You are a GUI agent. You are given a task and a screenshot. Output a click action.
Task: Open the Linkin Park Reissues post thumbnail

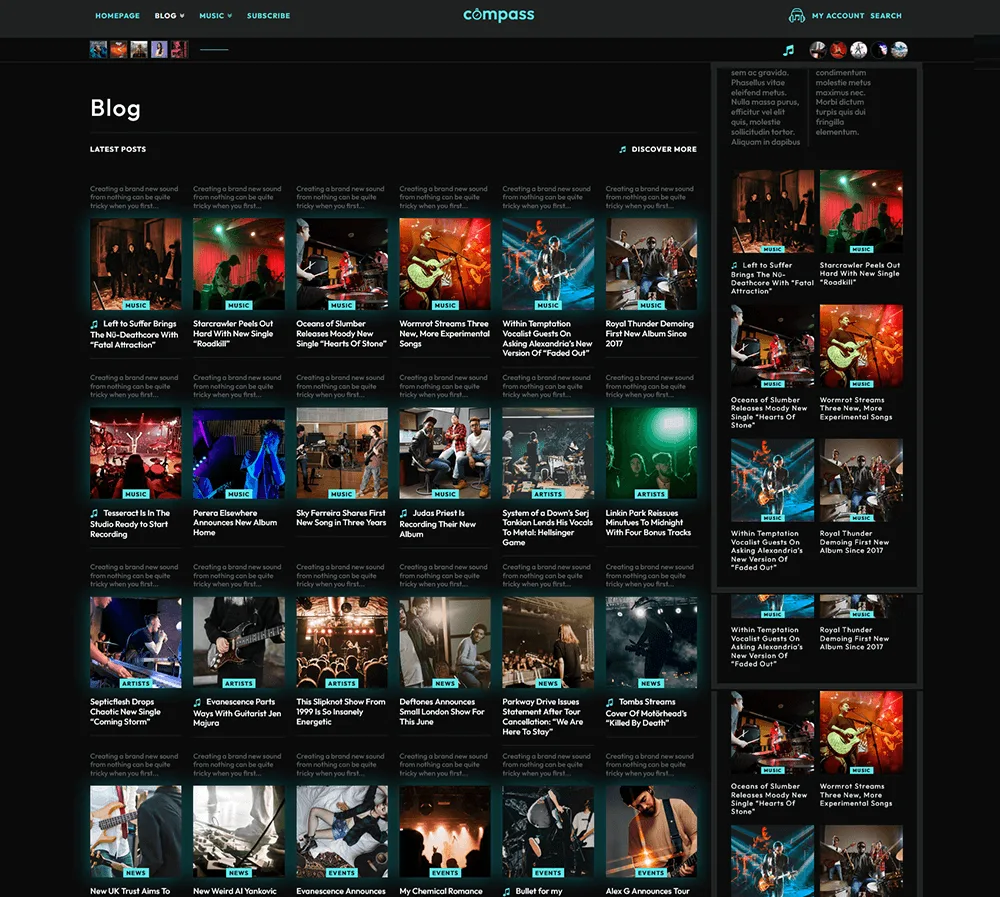651,453
